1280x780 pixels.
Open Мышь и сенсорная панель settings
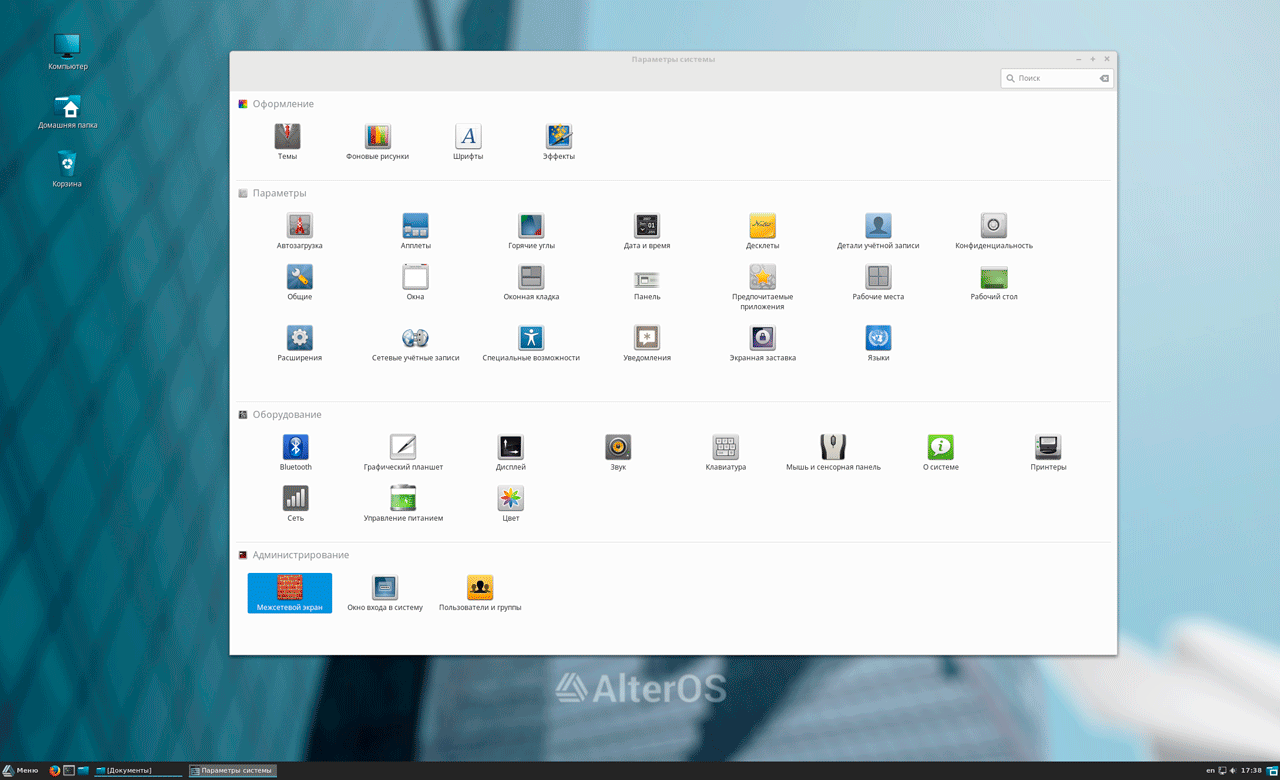(833, 453)
